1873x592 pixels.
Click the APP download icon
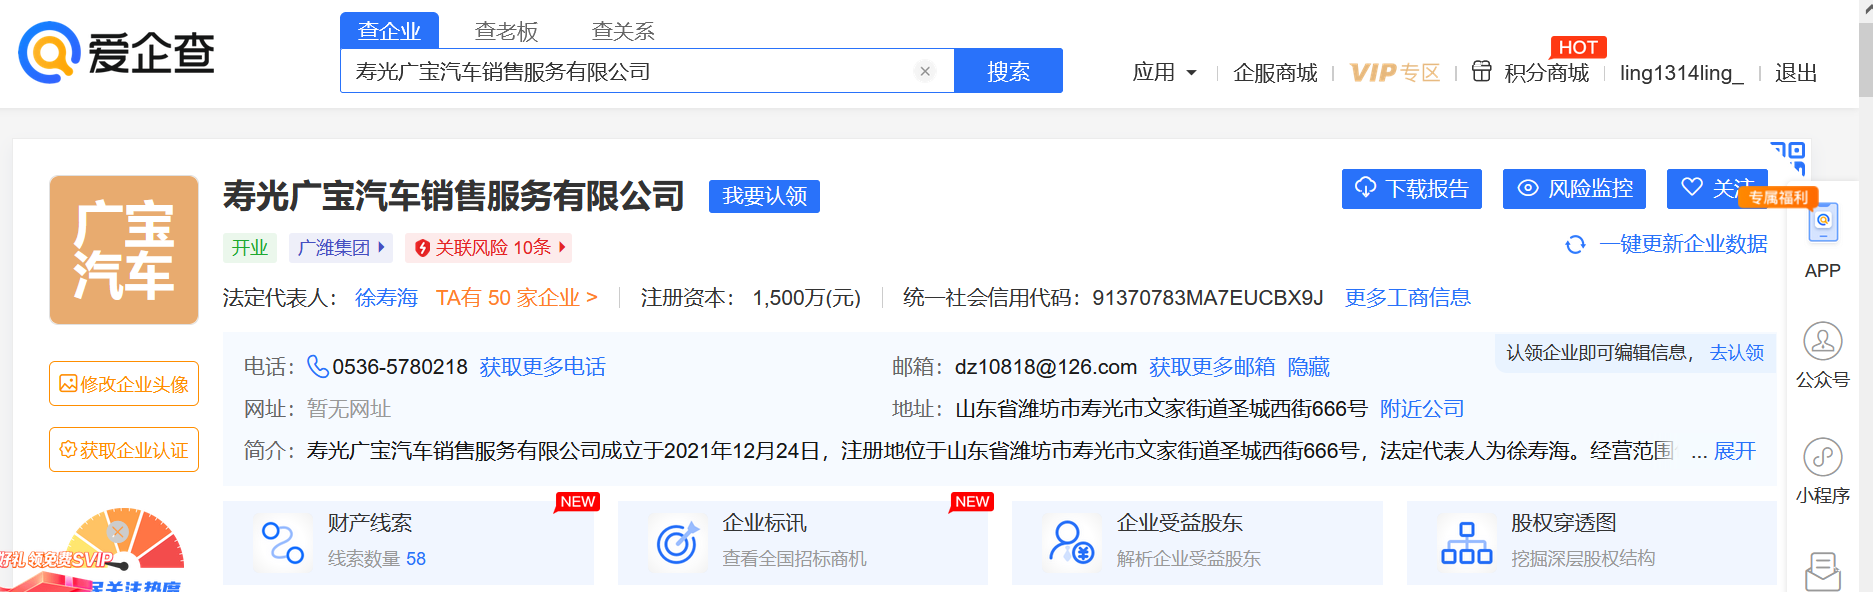click(1822, 224)
